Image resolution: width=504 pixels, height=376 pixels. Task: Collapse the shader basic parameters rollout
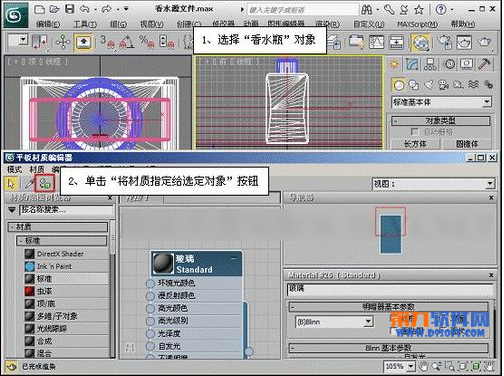point(388,306)
